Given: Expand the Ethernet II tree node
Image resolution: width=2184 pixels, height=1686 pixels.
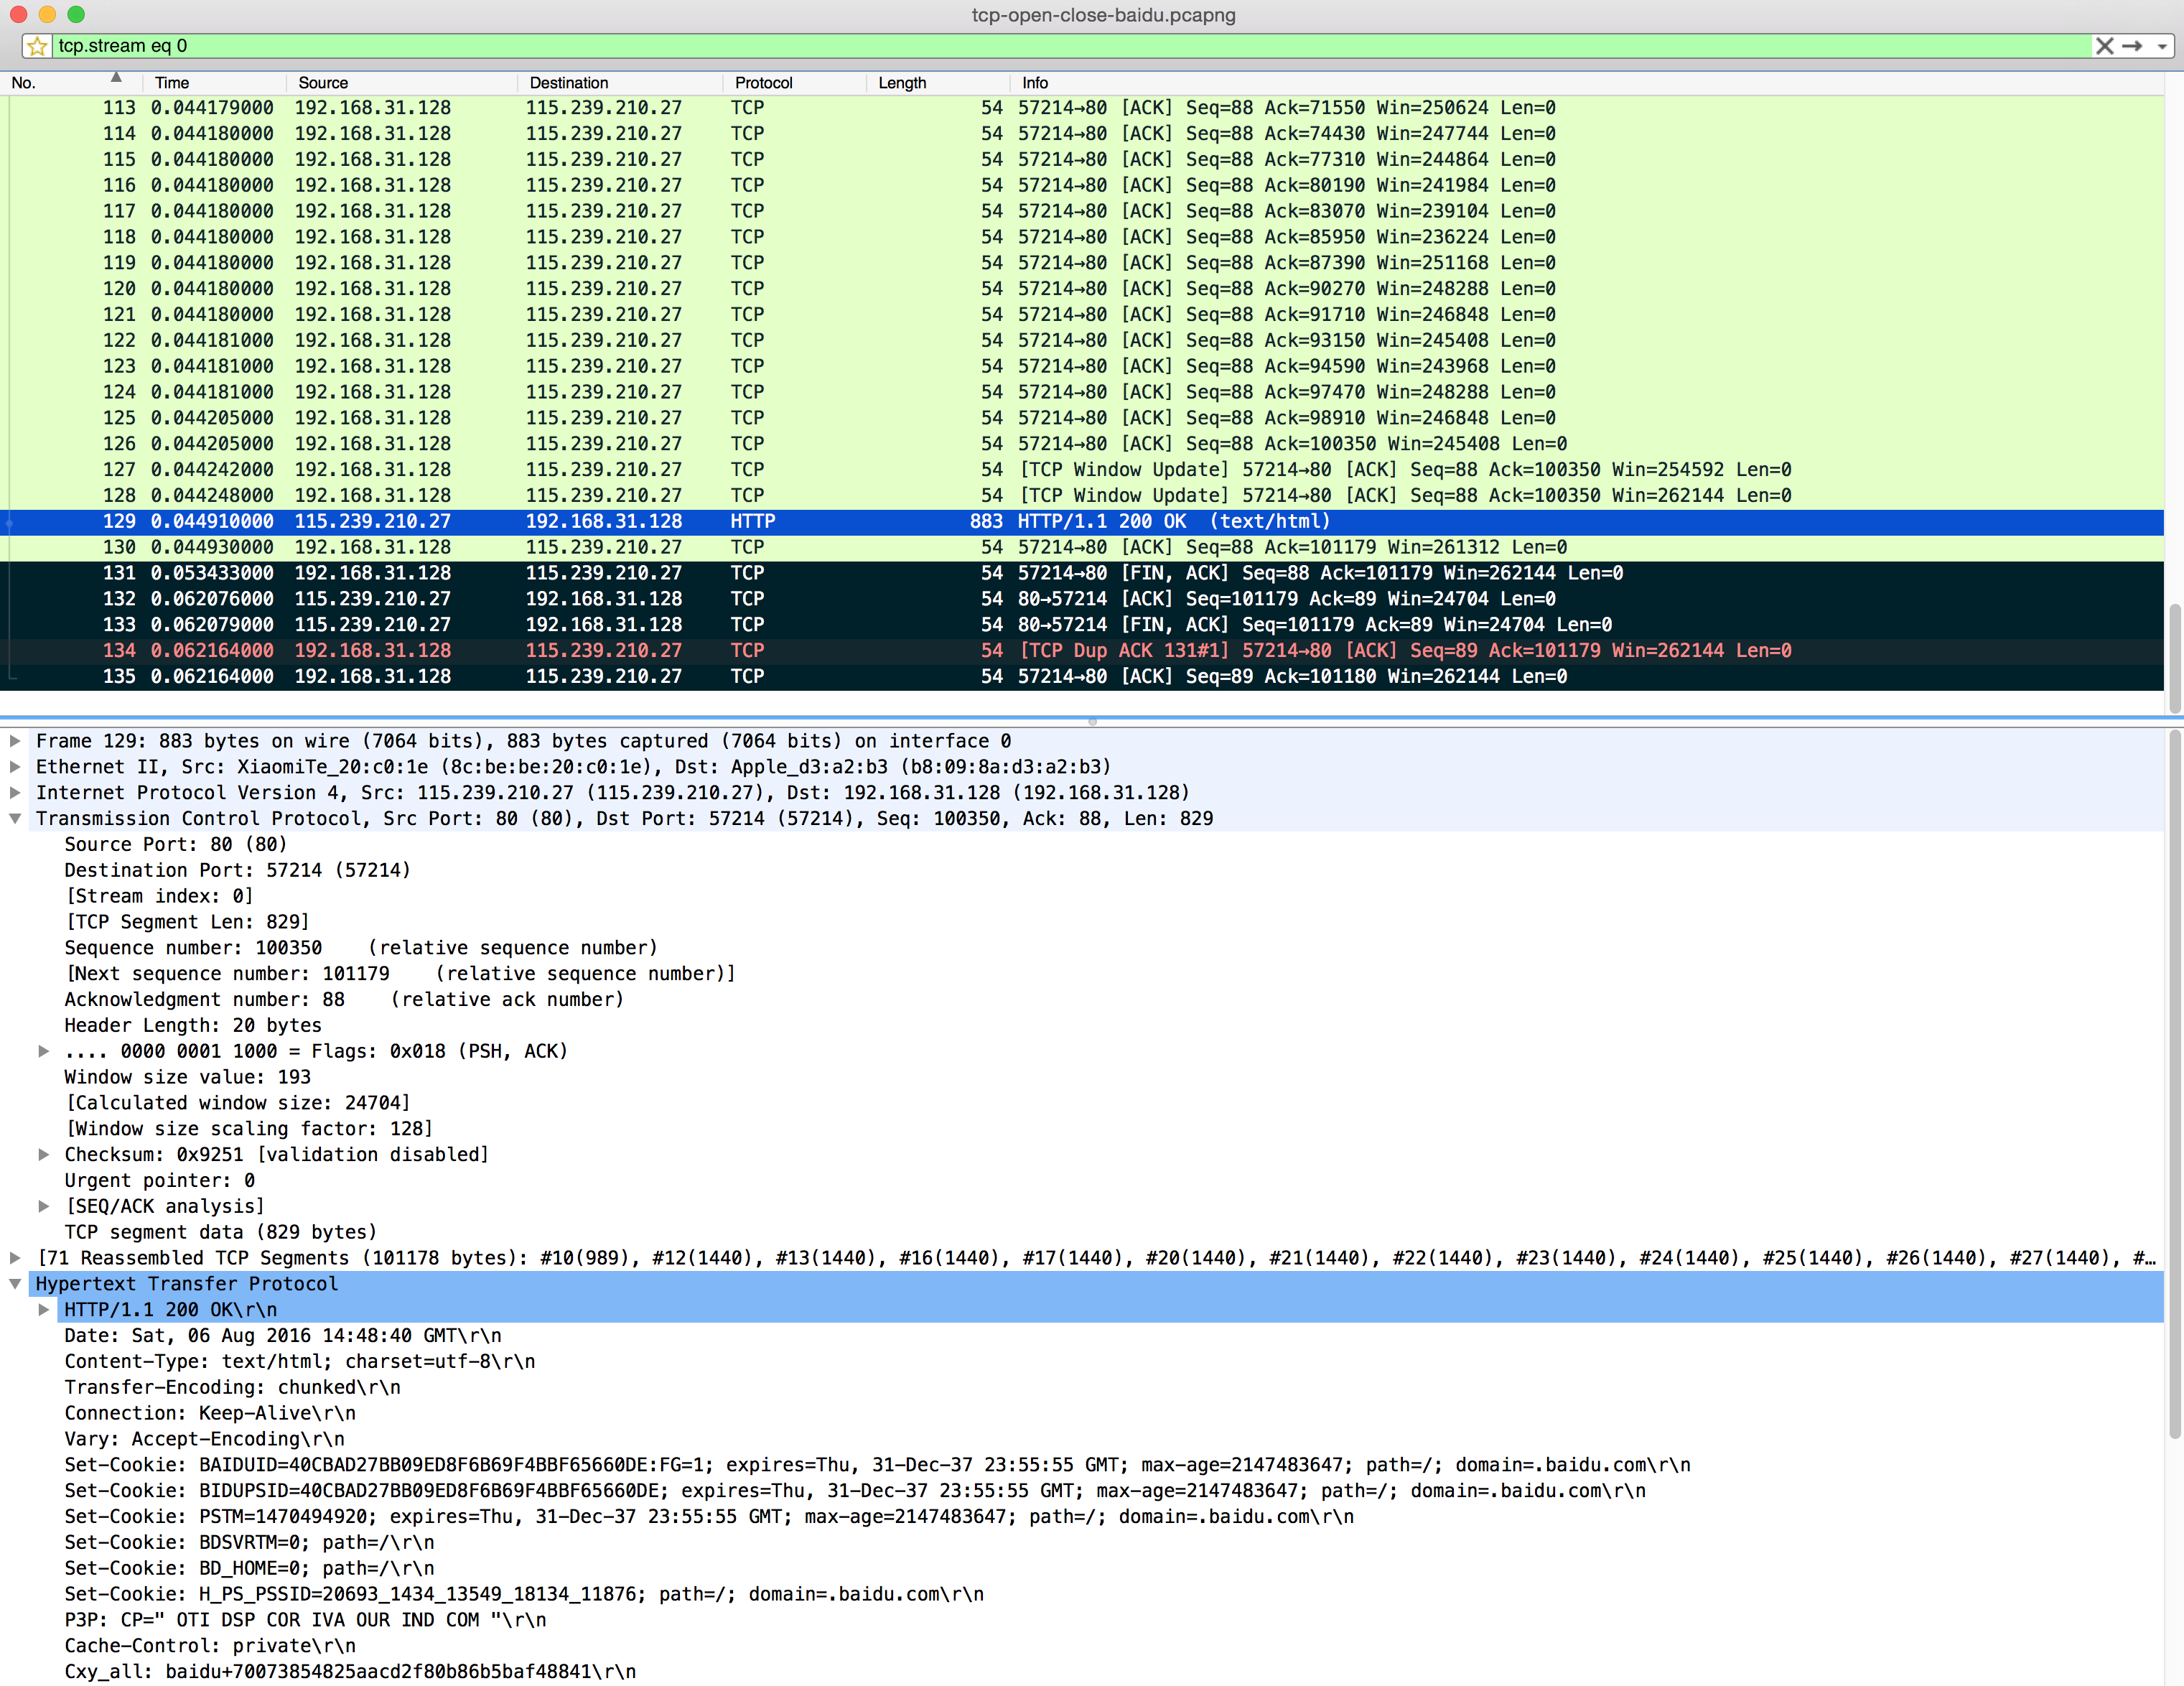Looking at the screenshot, I should tap(15, 767).
